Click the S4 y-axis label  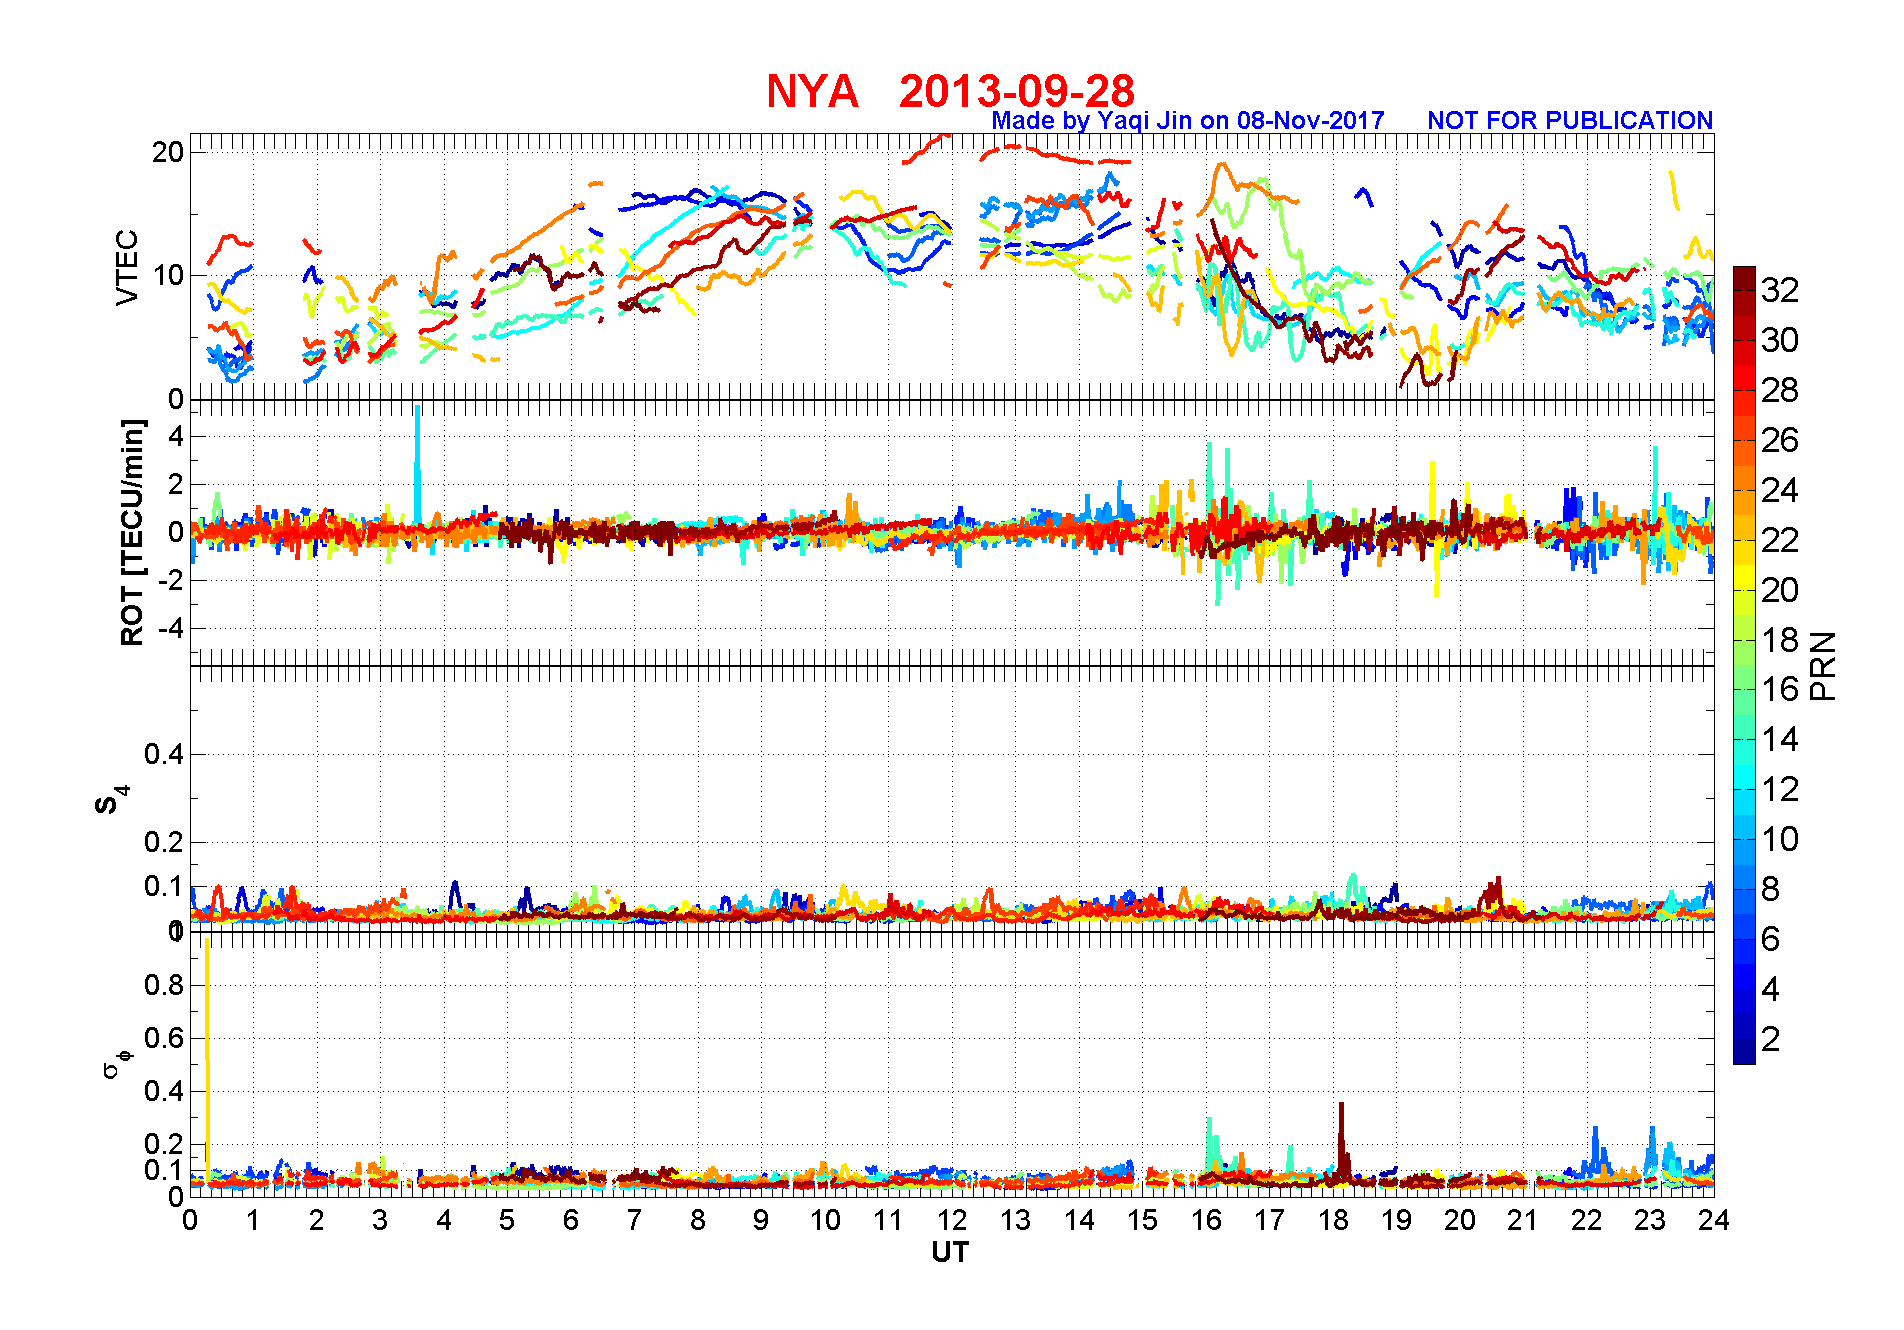click(x=111, y=800)
